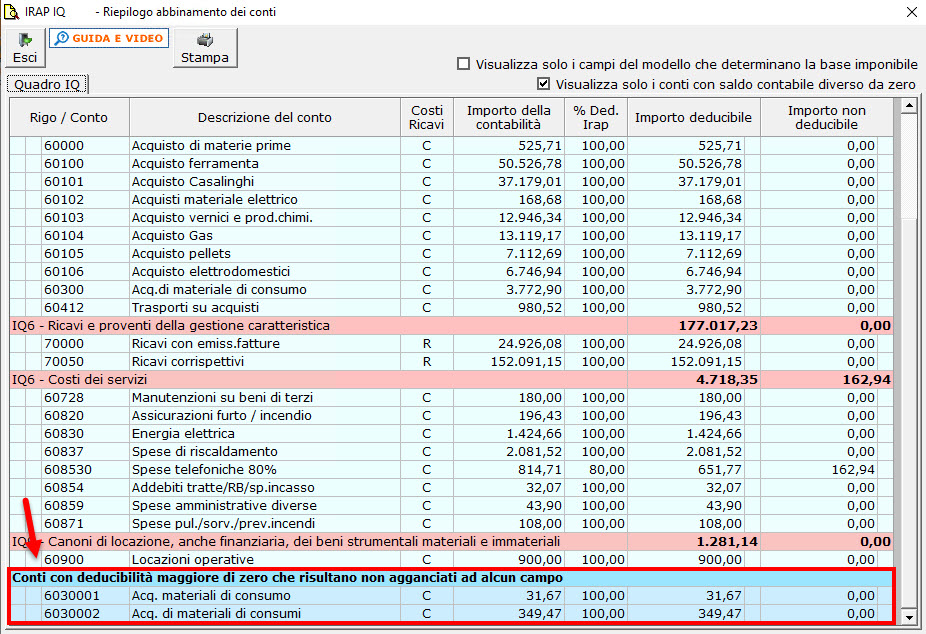
Task: Select Manutenzioni su beni di terzi row
Action: 451,397
